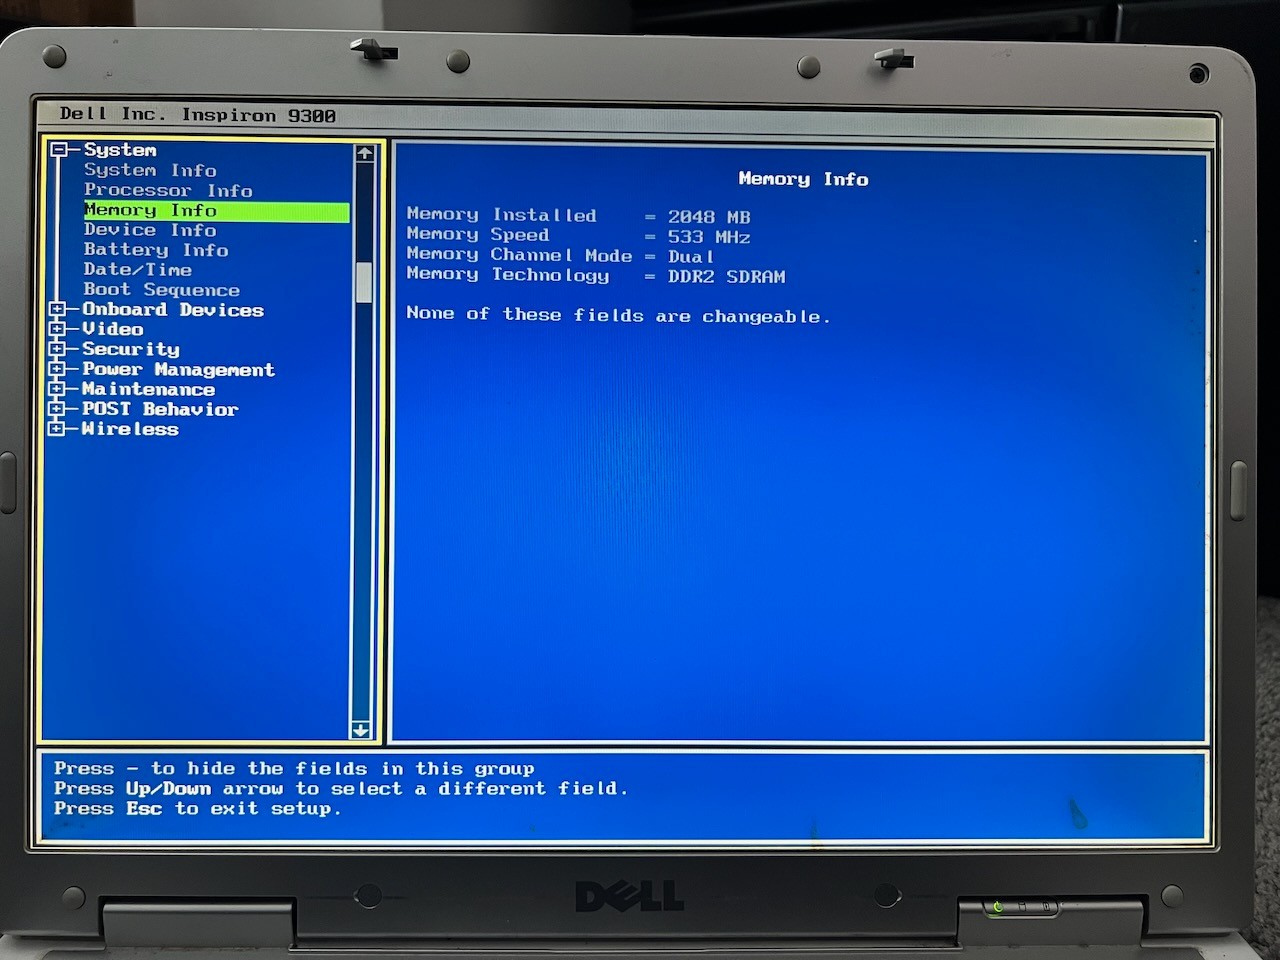Click the 533 MHz value

pos(709,237)
